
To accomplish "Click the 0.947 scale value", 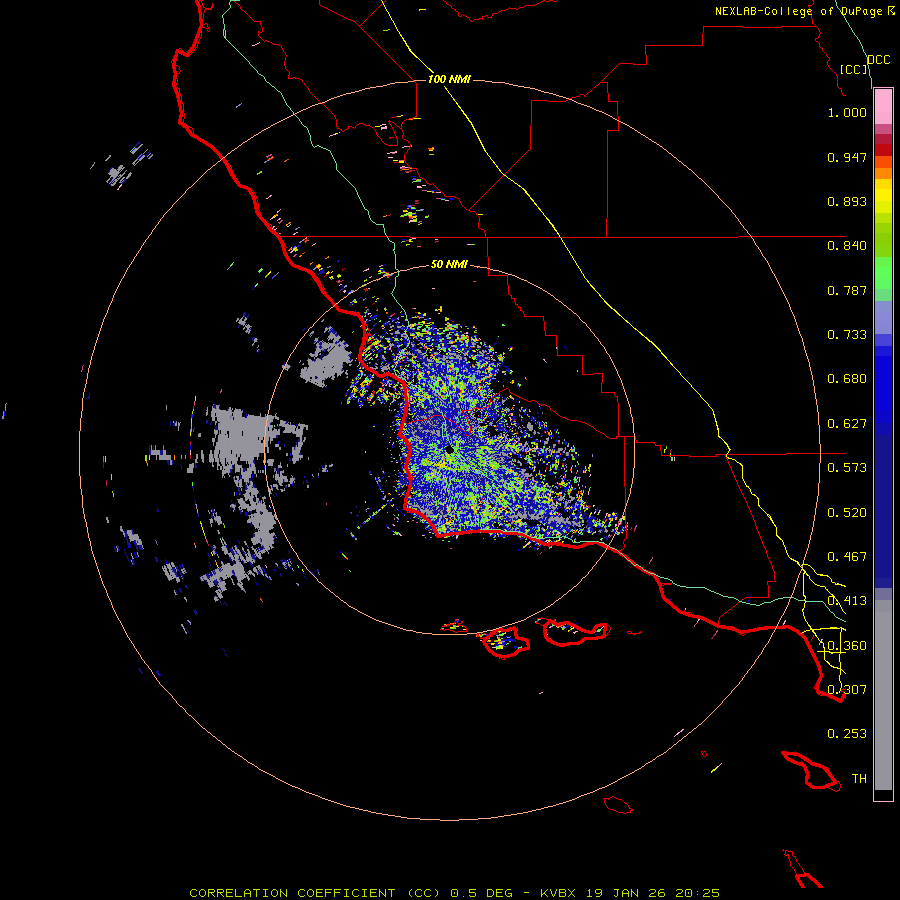I will point(847,157).
